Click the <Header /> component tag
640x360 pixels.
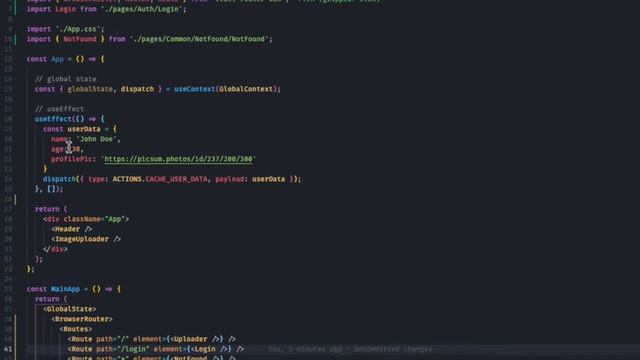[x=71, y=229]
